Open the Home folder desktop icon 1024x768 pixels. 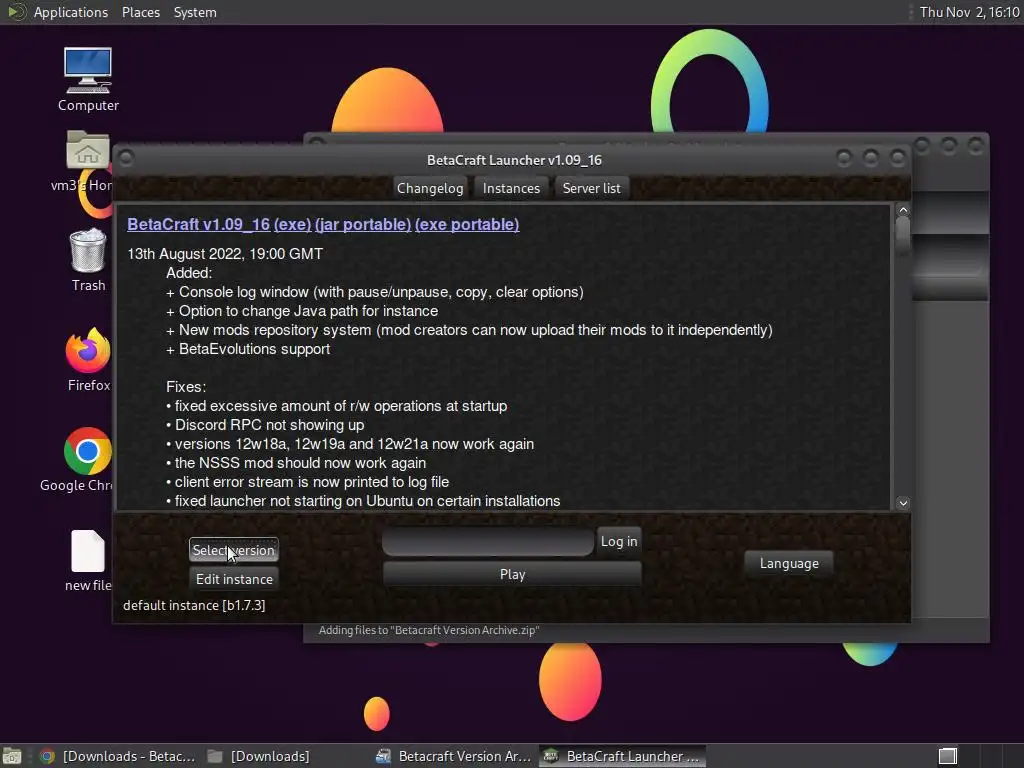tap(88, 161)
